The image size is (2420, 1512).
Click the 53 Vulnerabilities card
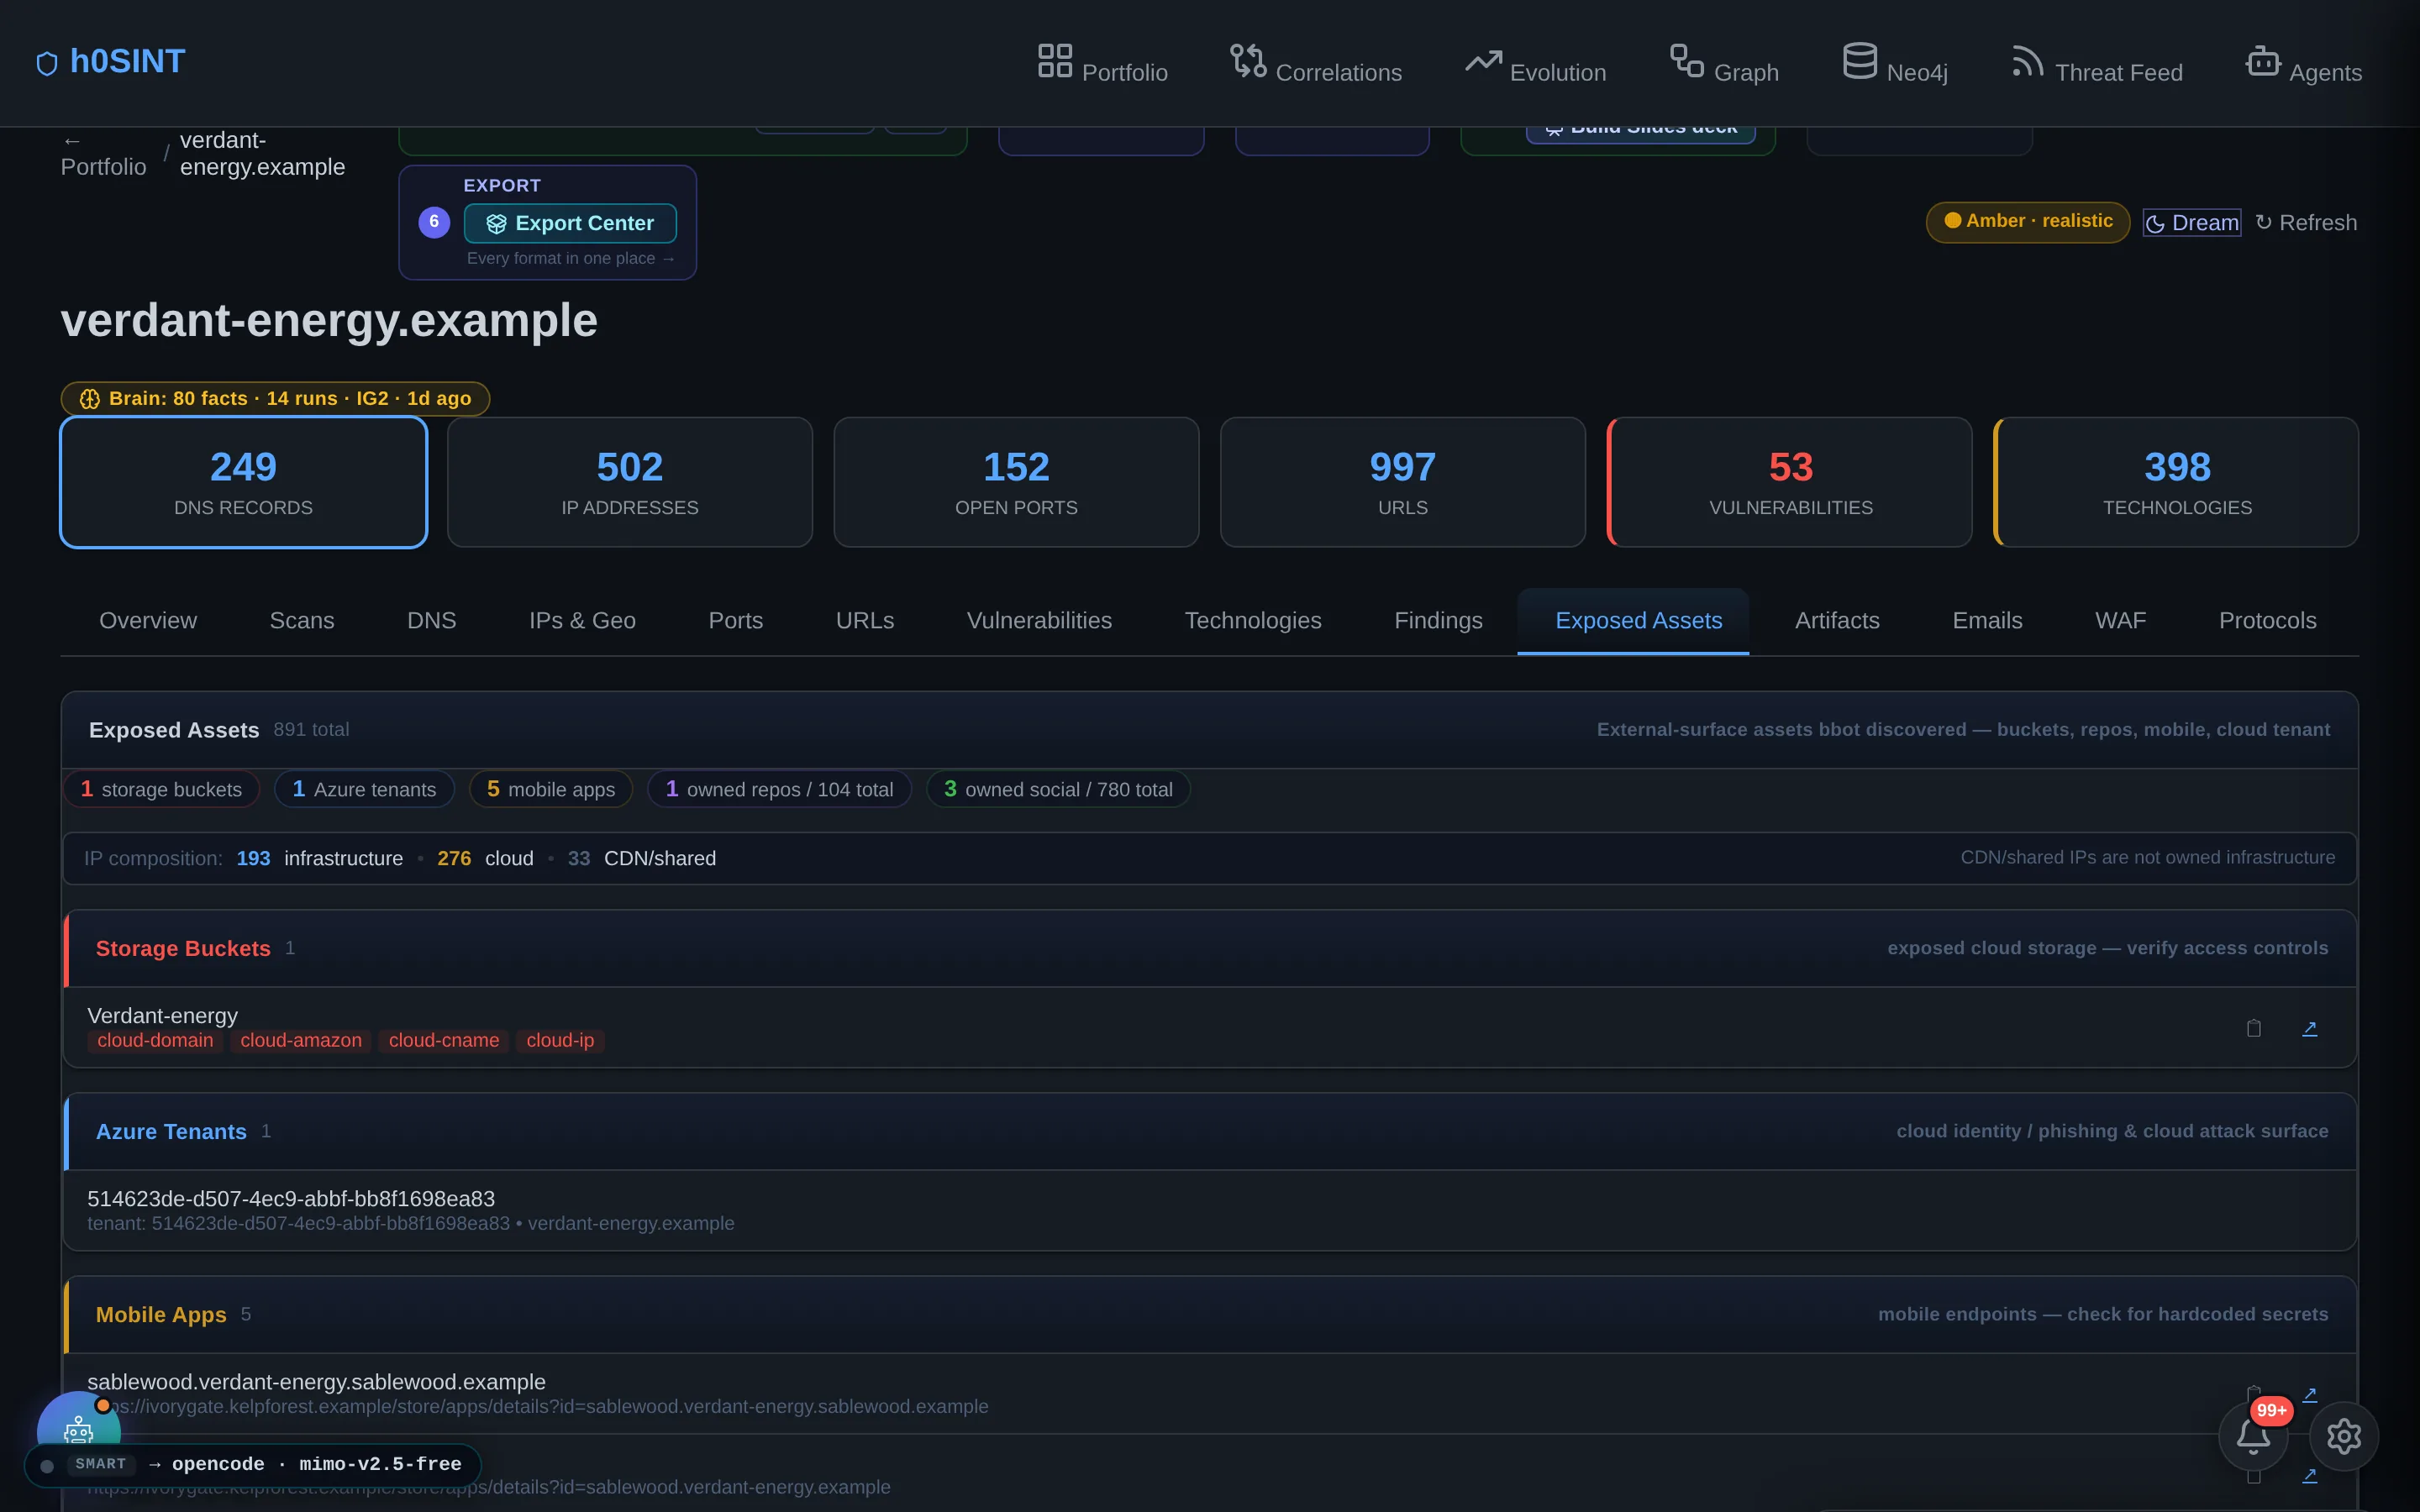click(x=1790, y=482)
